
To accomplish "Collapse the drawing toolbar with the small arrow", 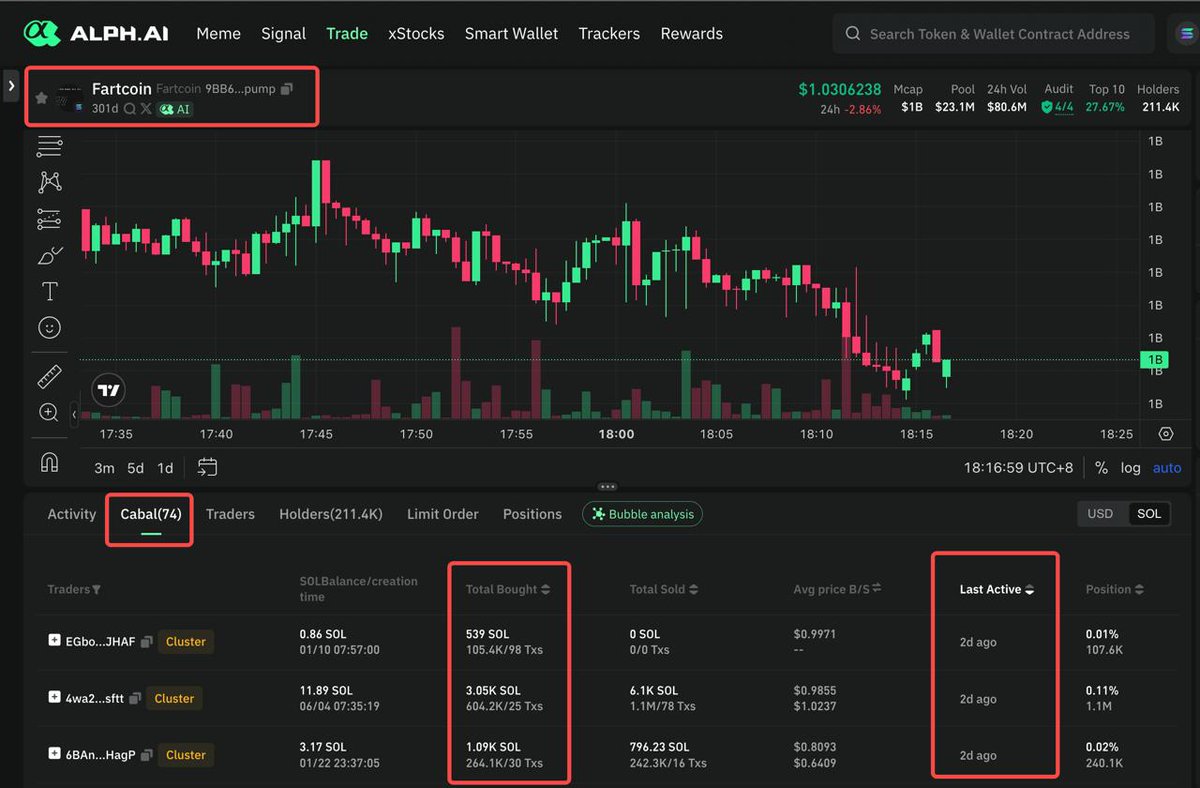I will pos(74,414).
